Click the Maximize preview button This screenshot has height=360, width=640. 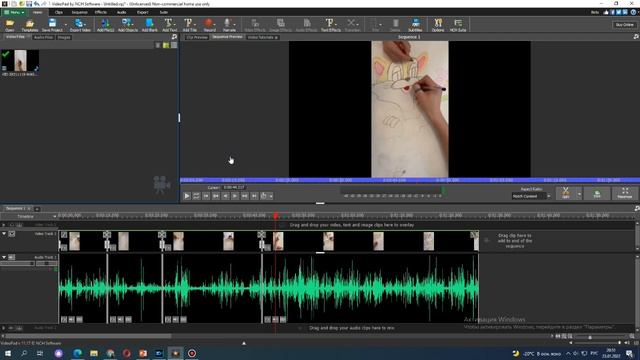click(624, 193)
